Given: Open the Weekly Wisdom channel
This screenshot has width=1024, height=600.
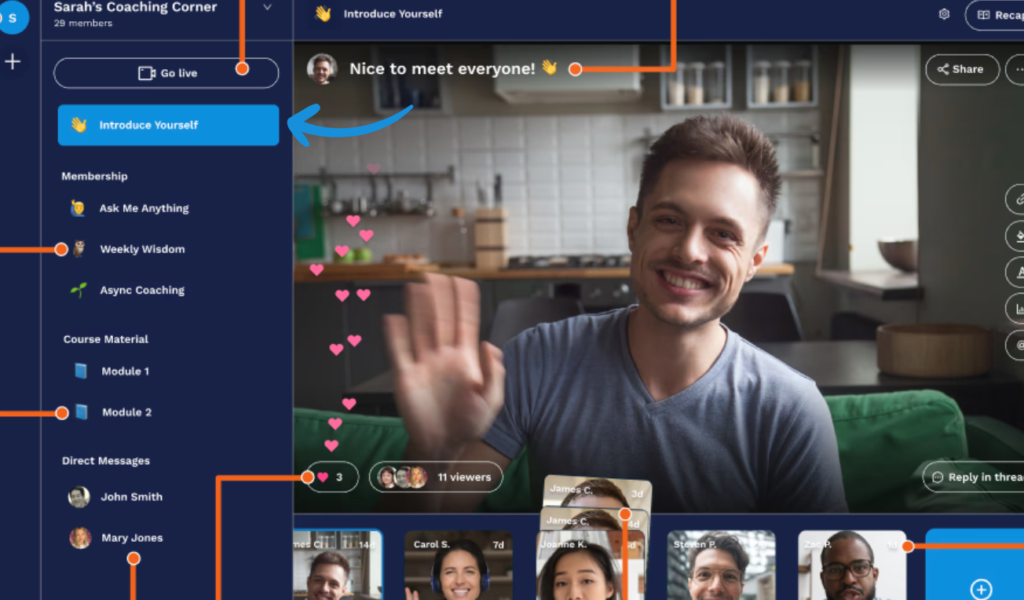Looking at the screenshot, I should 141,249.
